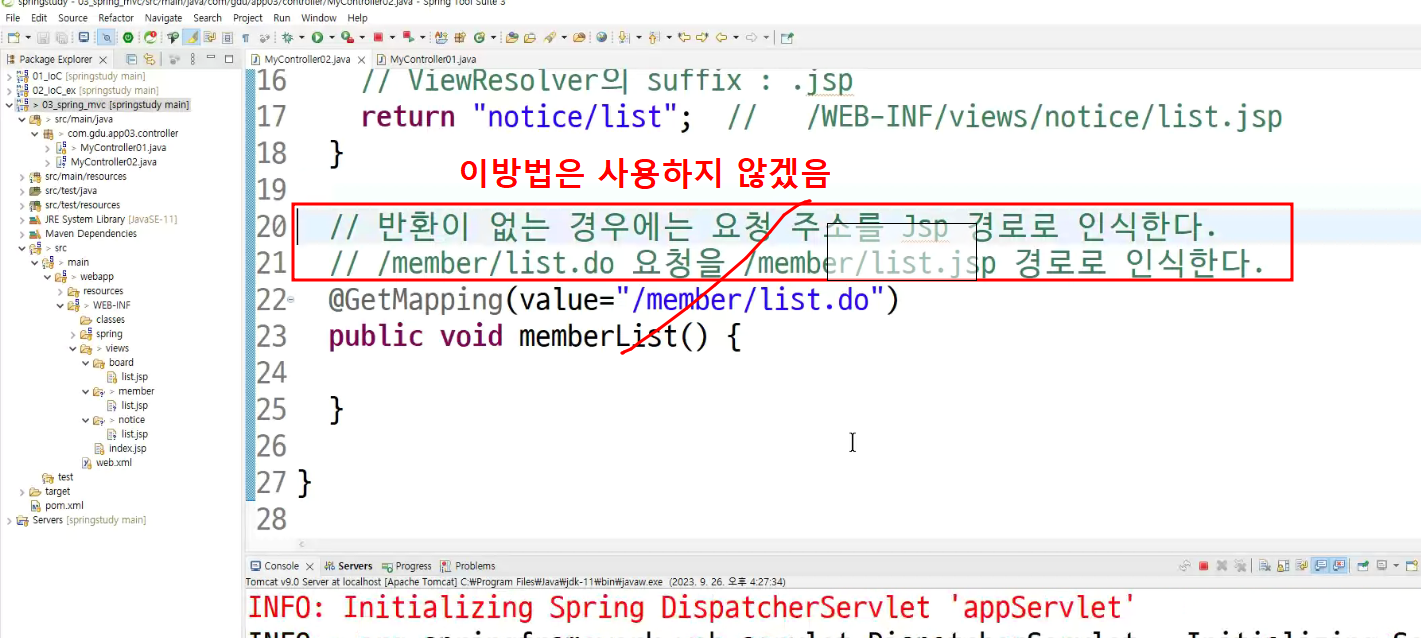Toggle Word Wrap in the Console
The width and height of the screenshot is (1421, 638).
(x=1302, y=566)
